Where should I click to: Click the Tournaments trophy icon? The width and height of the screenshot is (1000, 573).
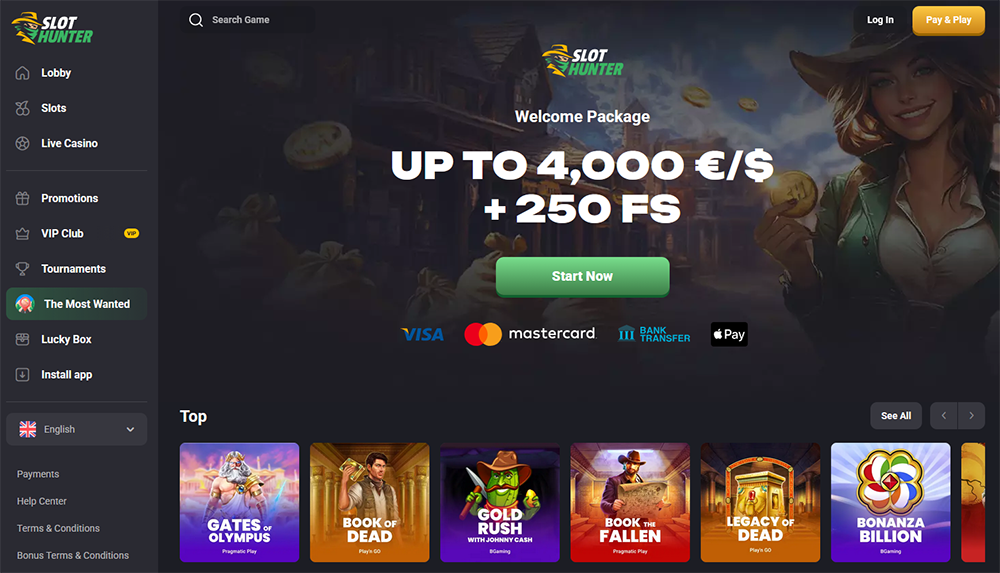[22, 269]
